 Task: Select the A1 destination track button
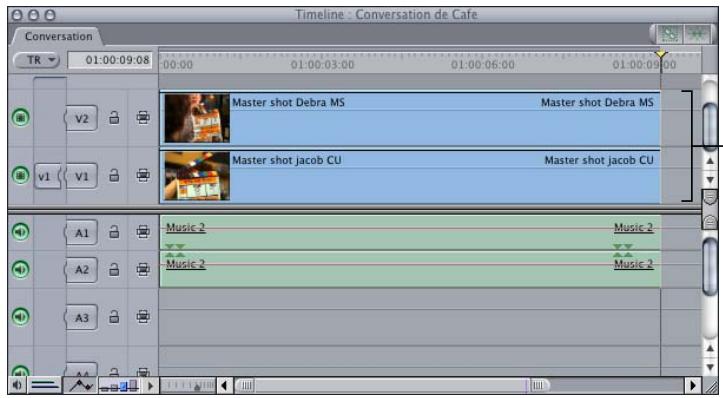[81, 232]
